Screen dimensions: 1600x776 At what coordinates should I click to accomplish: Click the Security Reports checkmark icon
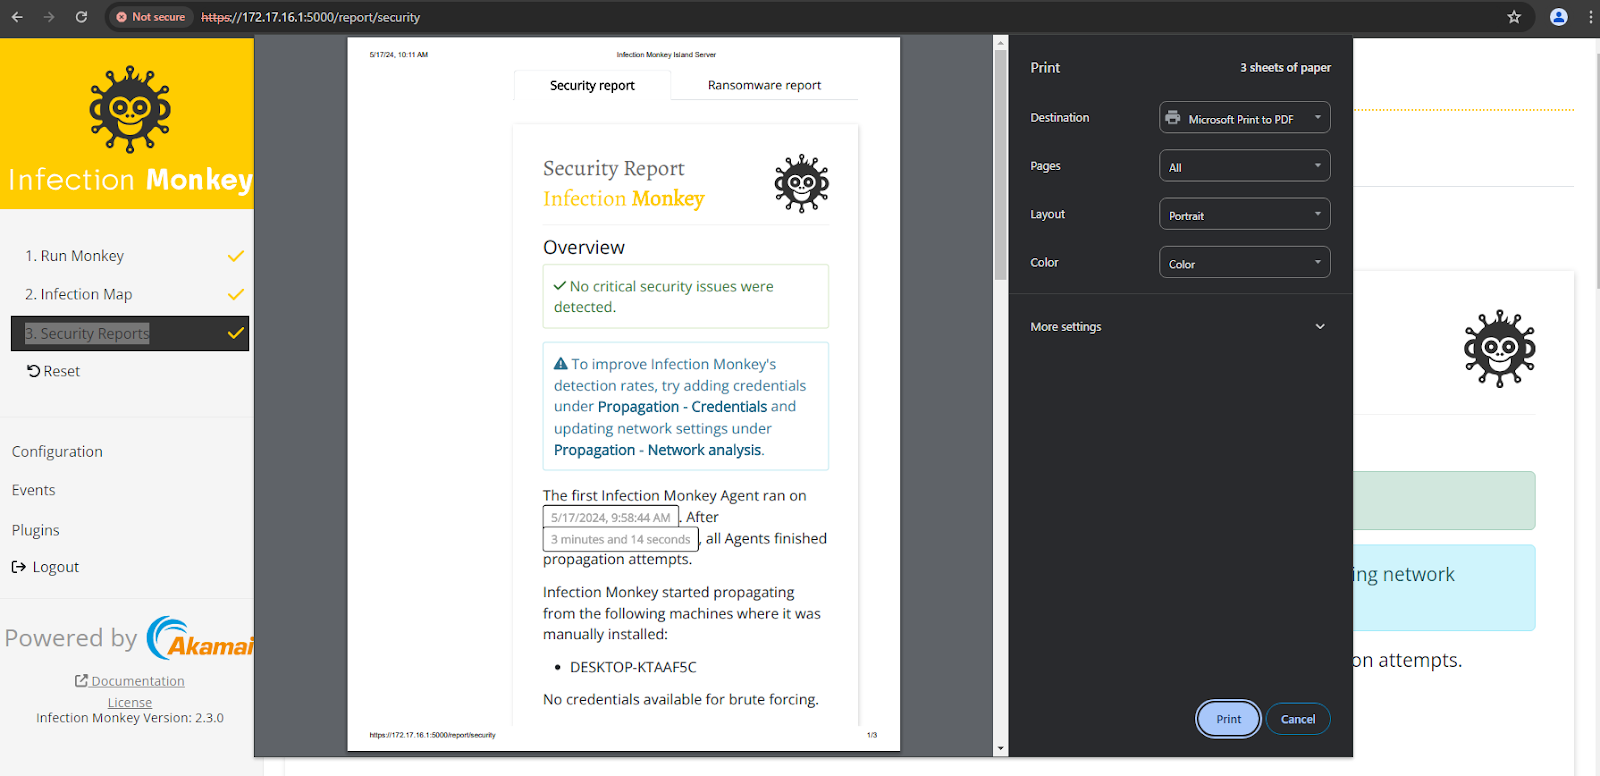[x=236, y=333]
